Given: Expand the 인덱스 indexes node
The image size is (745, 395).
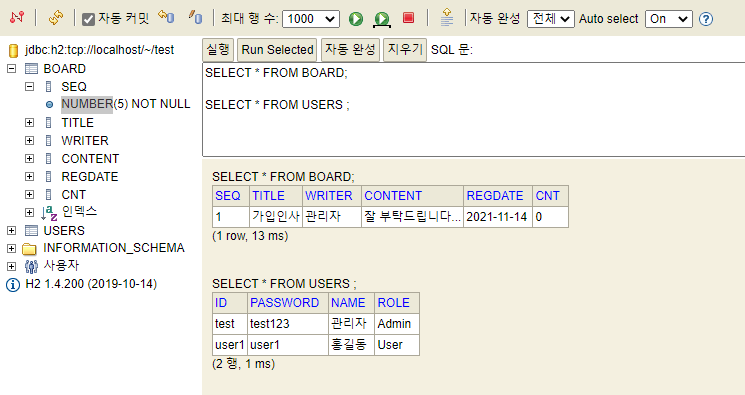Looking at the screenshot, I should (29, 212).
